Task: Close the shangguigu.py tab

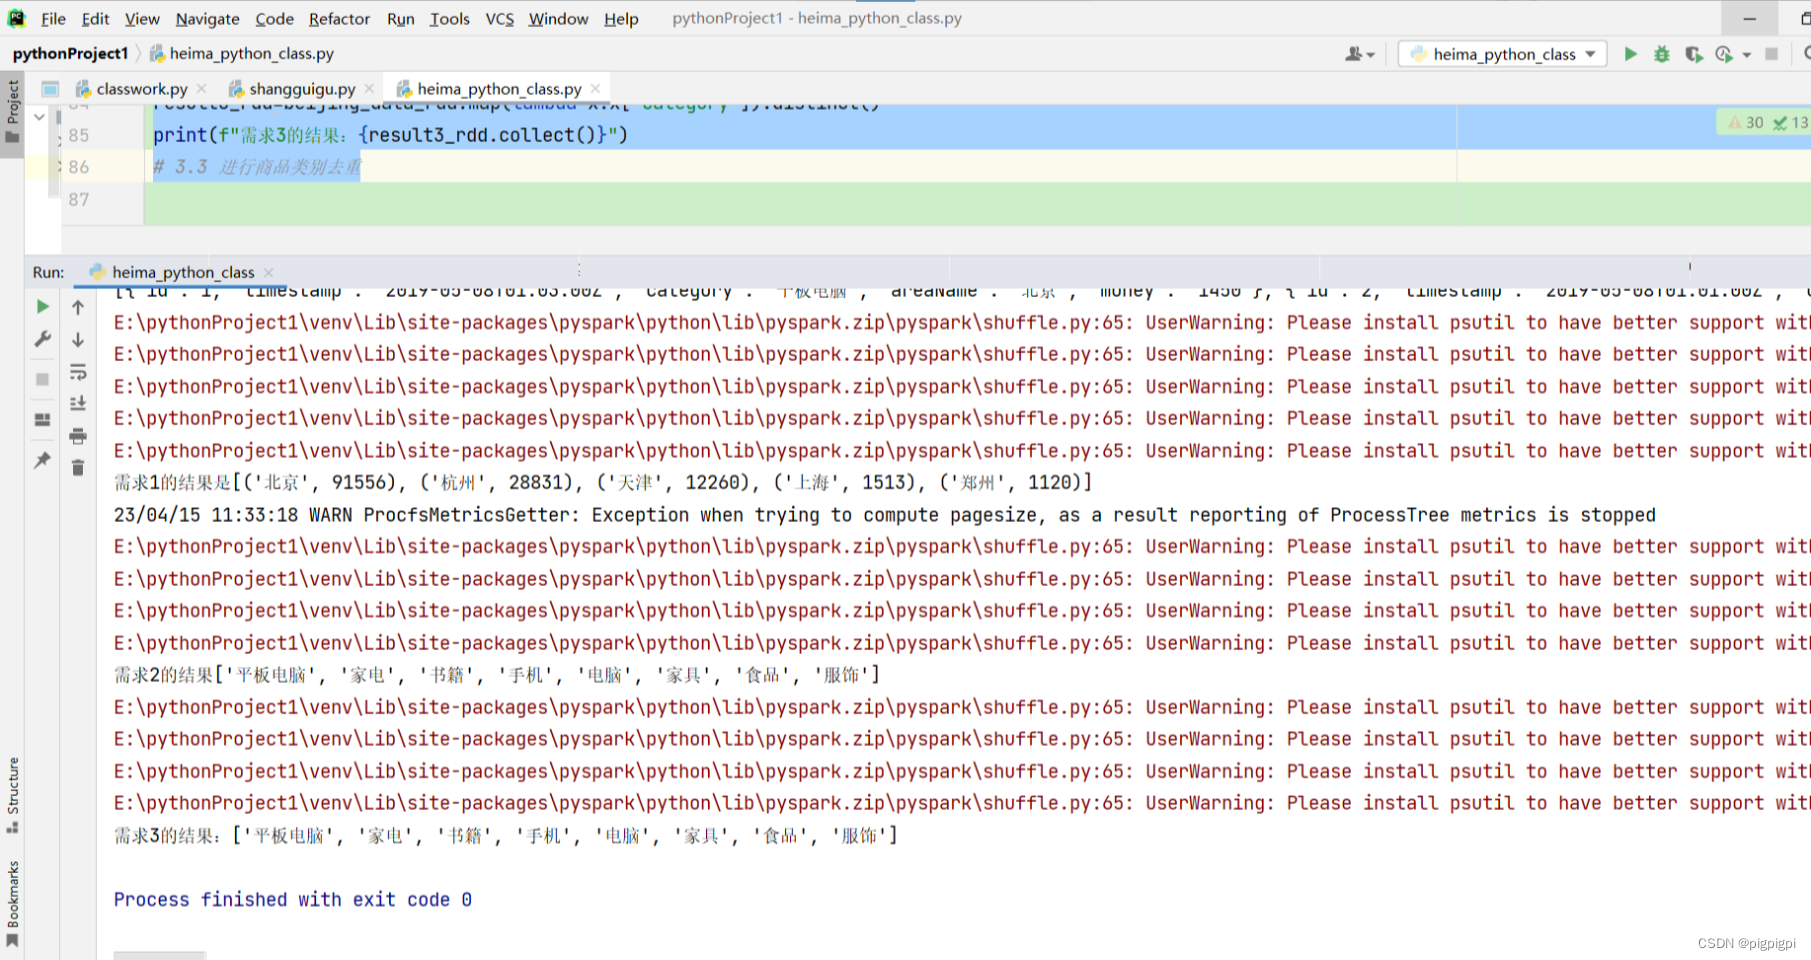Action: 369,89
